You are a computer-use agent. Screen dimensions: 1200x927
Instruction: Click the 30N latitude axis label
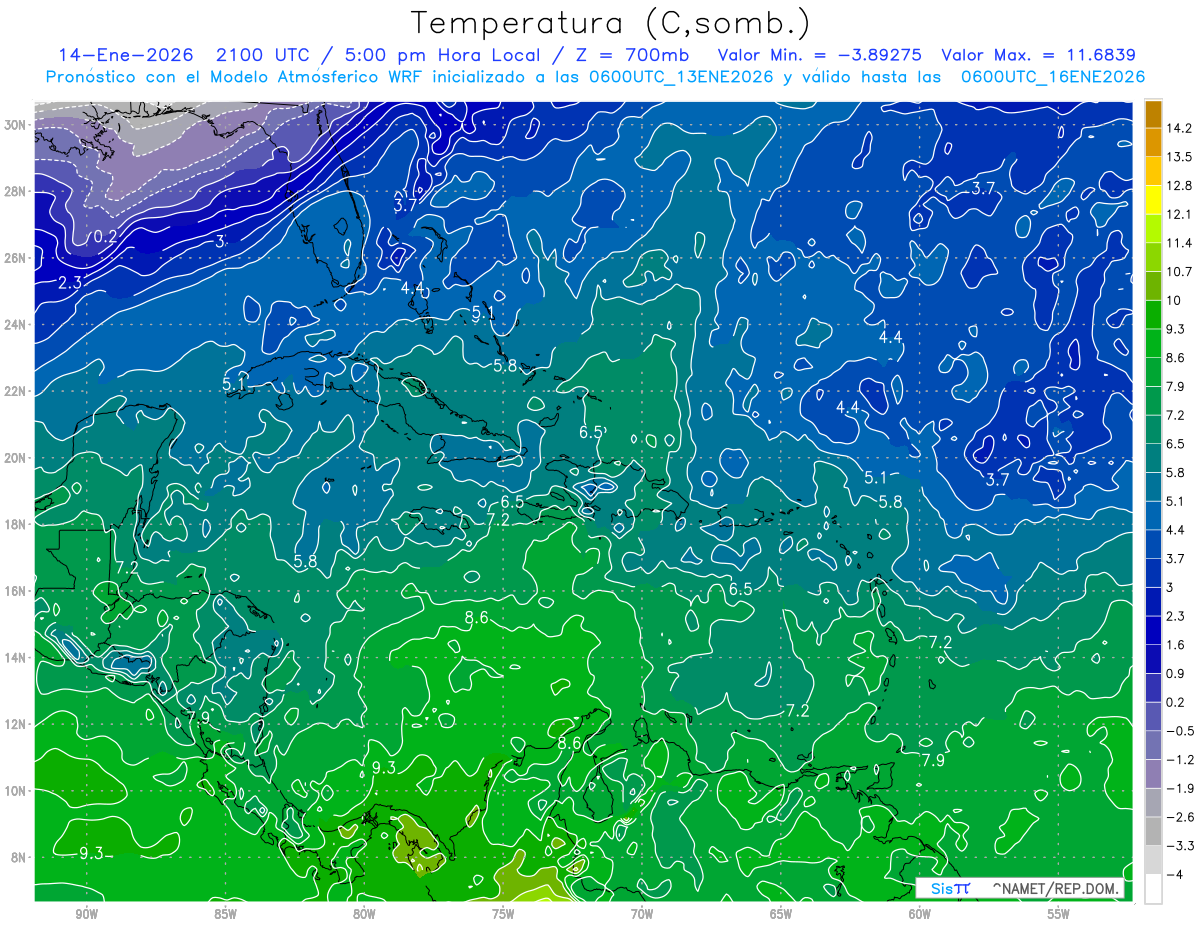tap(16, 125)
